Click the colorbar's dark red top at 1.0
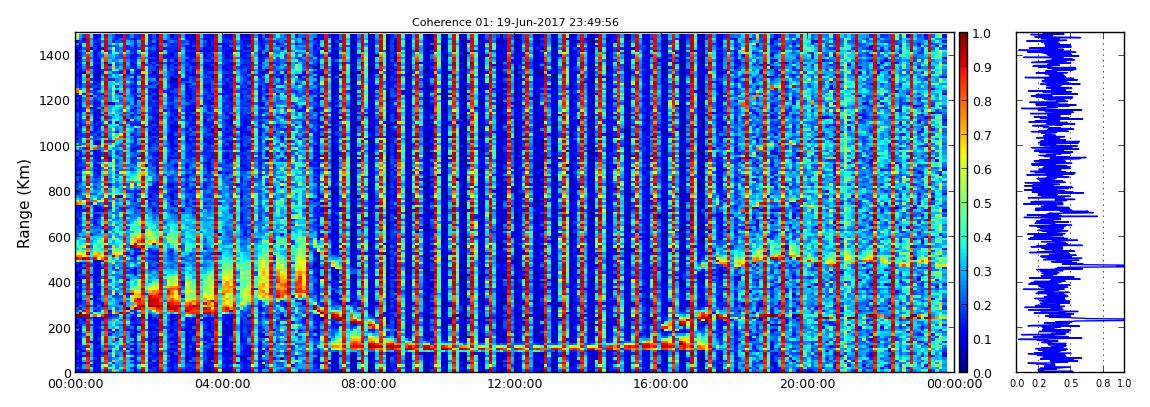The width and height of the screenshot is (1150, 407). [962, 37]
